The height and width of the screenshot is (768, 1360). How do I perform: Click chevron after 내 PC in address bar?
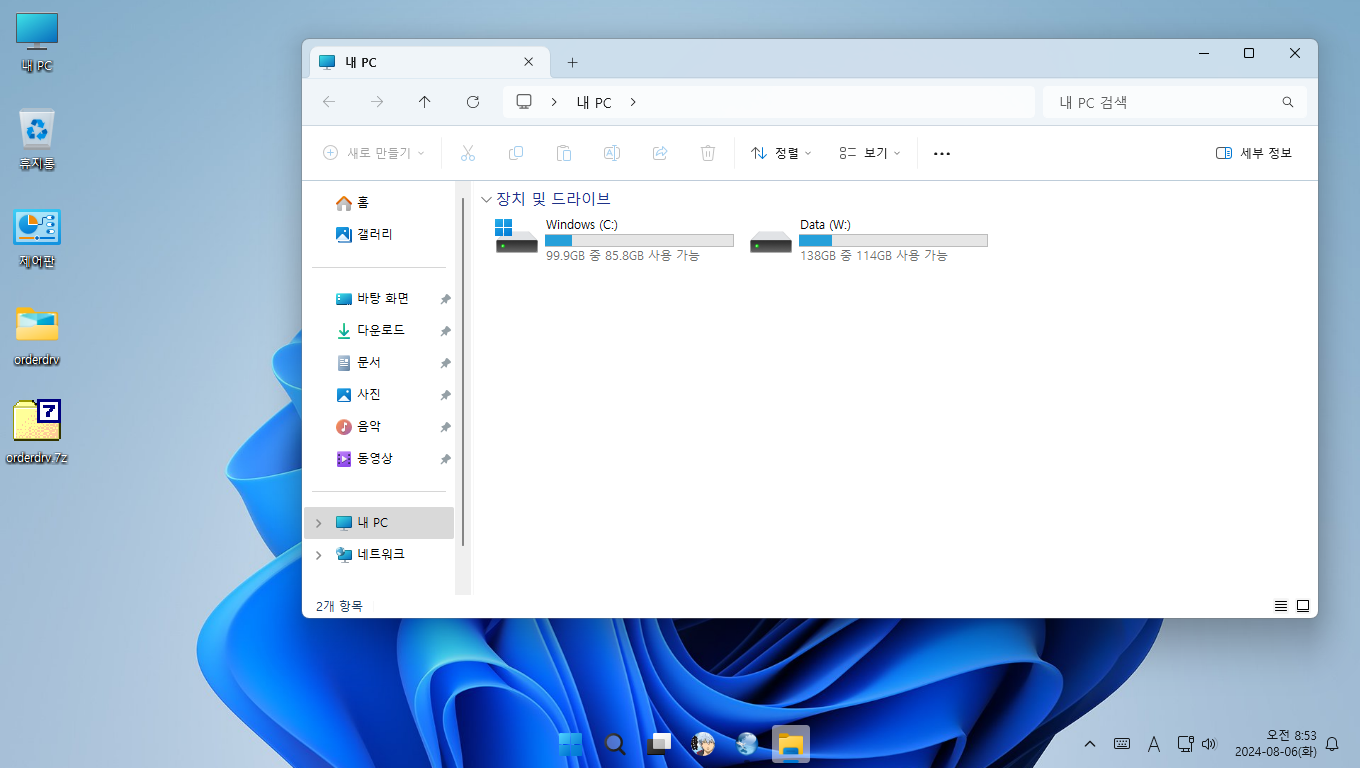coord(633,102)
